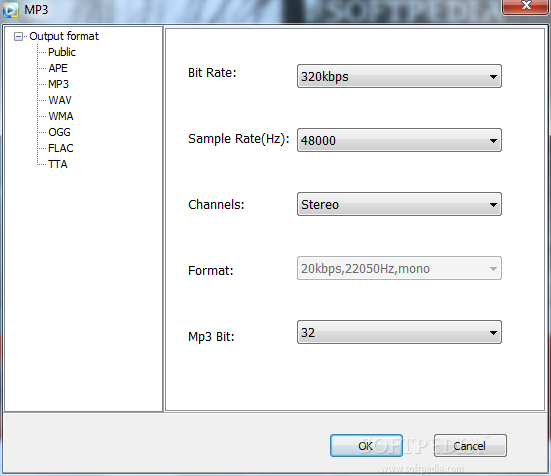Select MP3 in the format tree

click(x=58, y=84)
